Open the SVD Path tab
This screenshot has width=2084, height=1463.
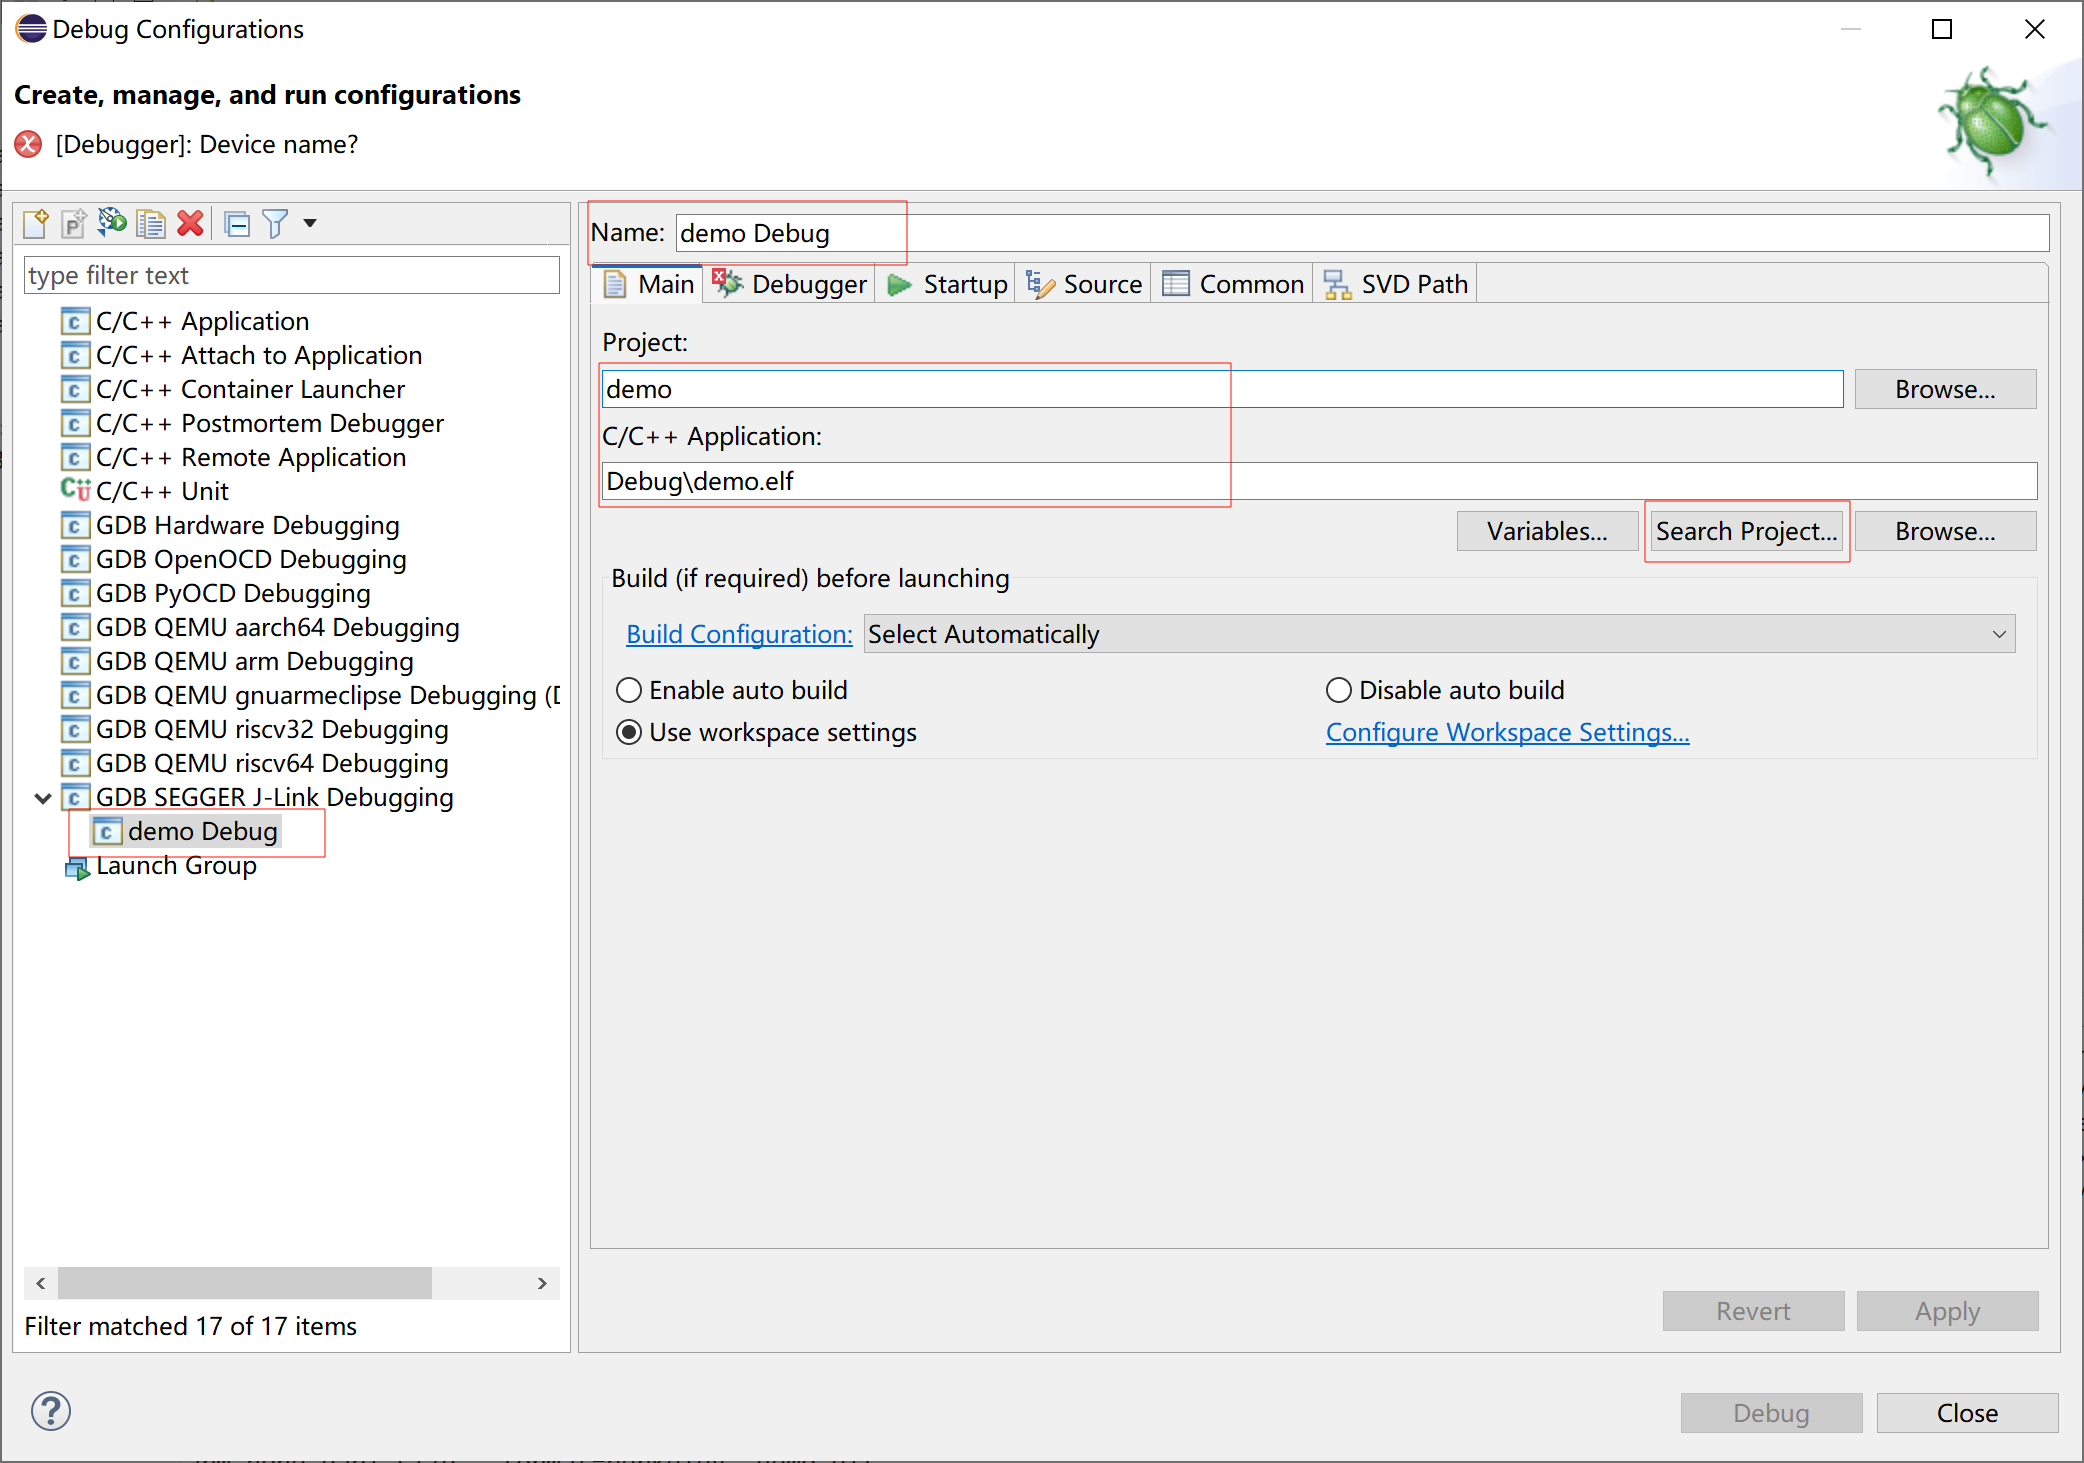click(x=1396, y=284)
